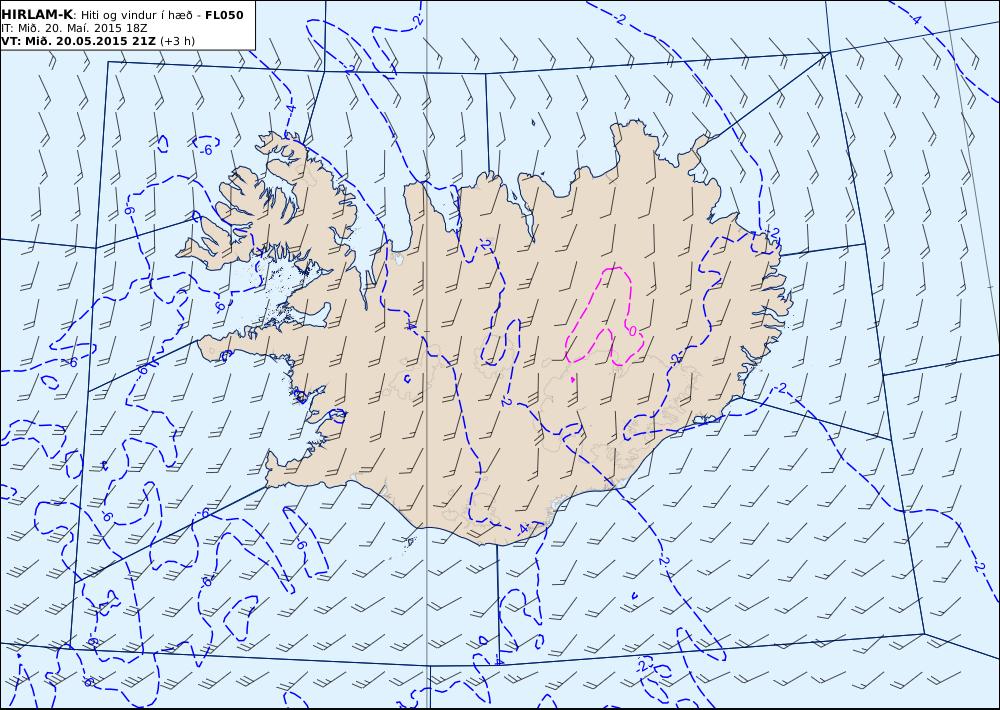Click the magenta 0 degree contour label

[633, 330]
